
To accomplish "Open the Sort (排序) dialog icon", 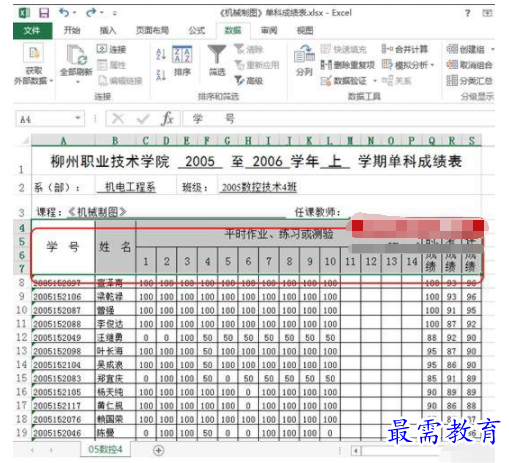I will [182, 54].
